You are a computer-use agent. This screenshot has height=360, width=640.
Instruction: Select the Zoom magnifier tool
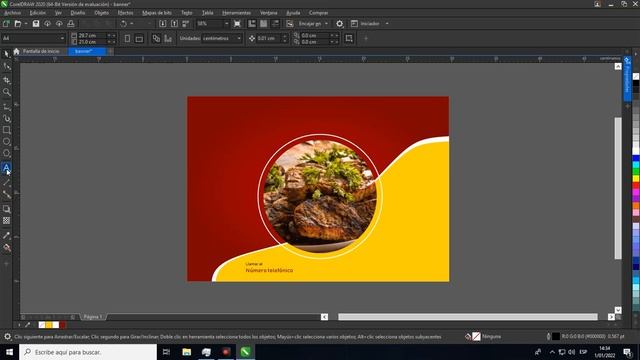click(7, 92)
